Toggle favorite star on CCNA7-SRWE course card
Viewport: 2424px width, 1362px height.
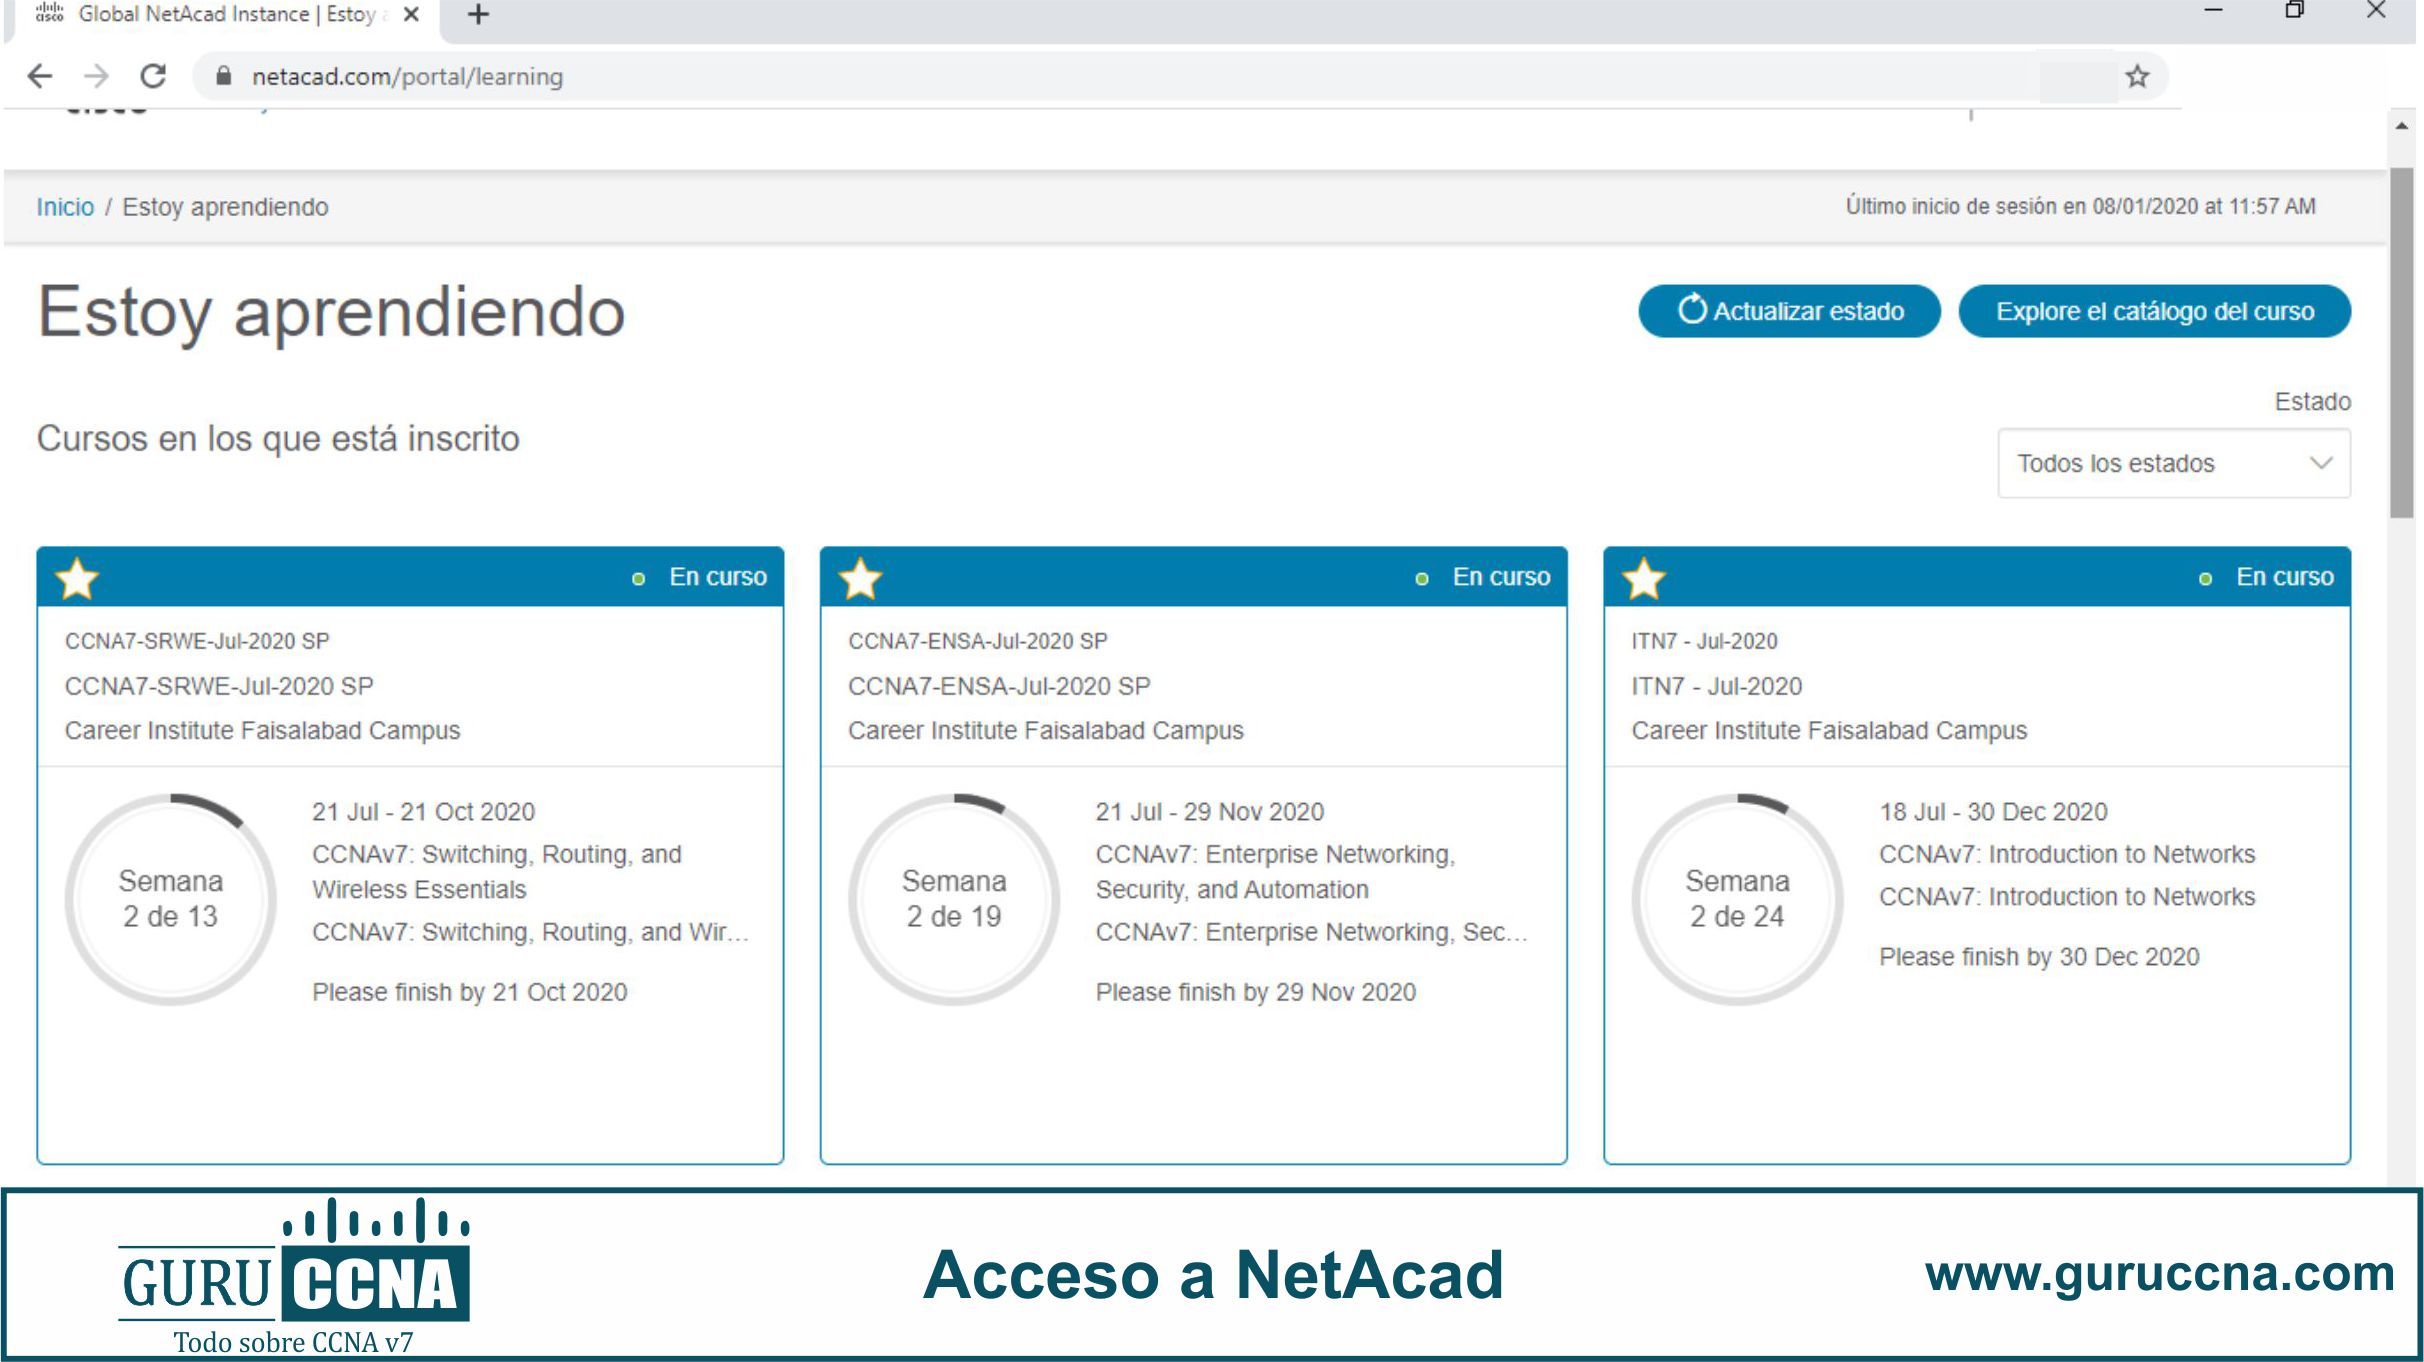click(77, 578)
